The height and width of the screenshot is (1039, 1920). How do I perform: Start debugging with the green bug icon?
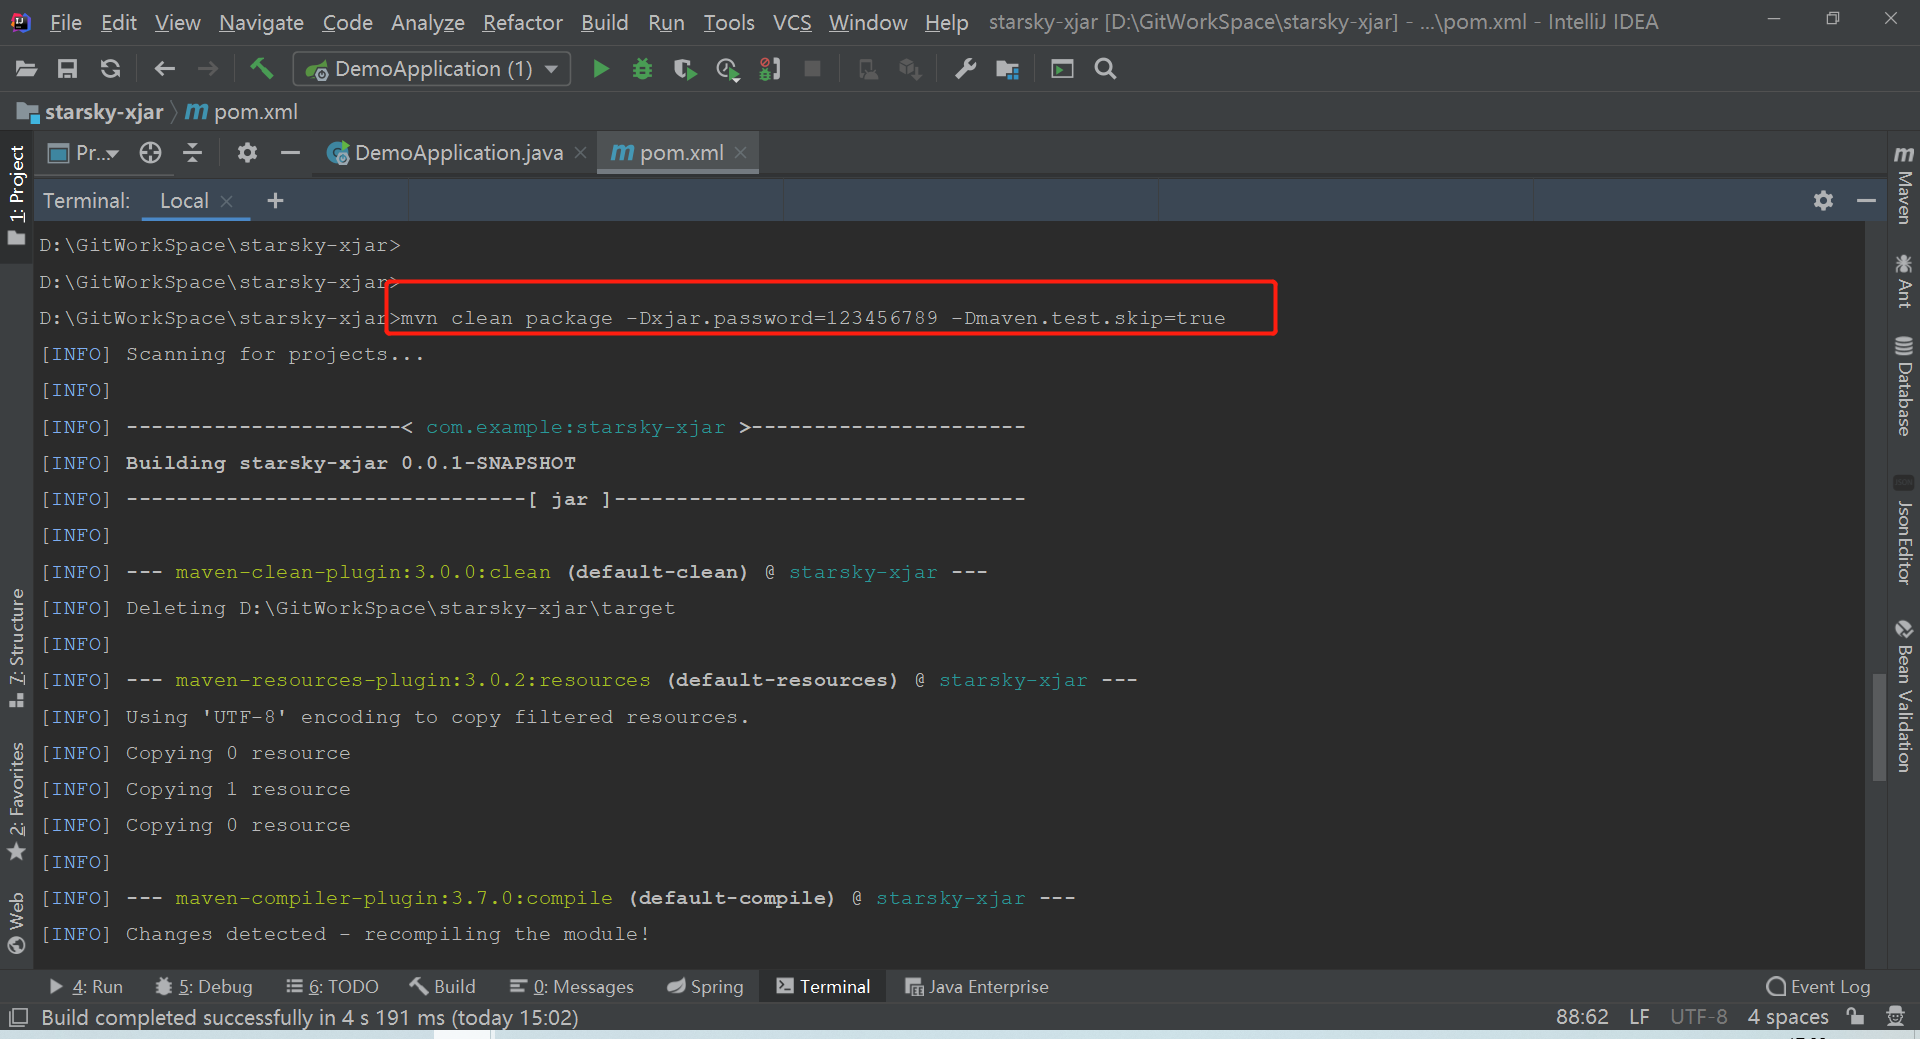pos(642,69)
